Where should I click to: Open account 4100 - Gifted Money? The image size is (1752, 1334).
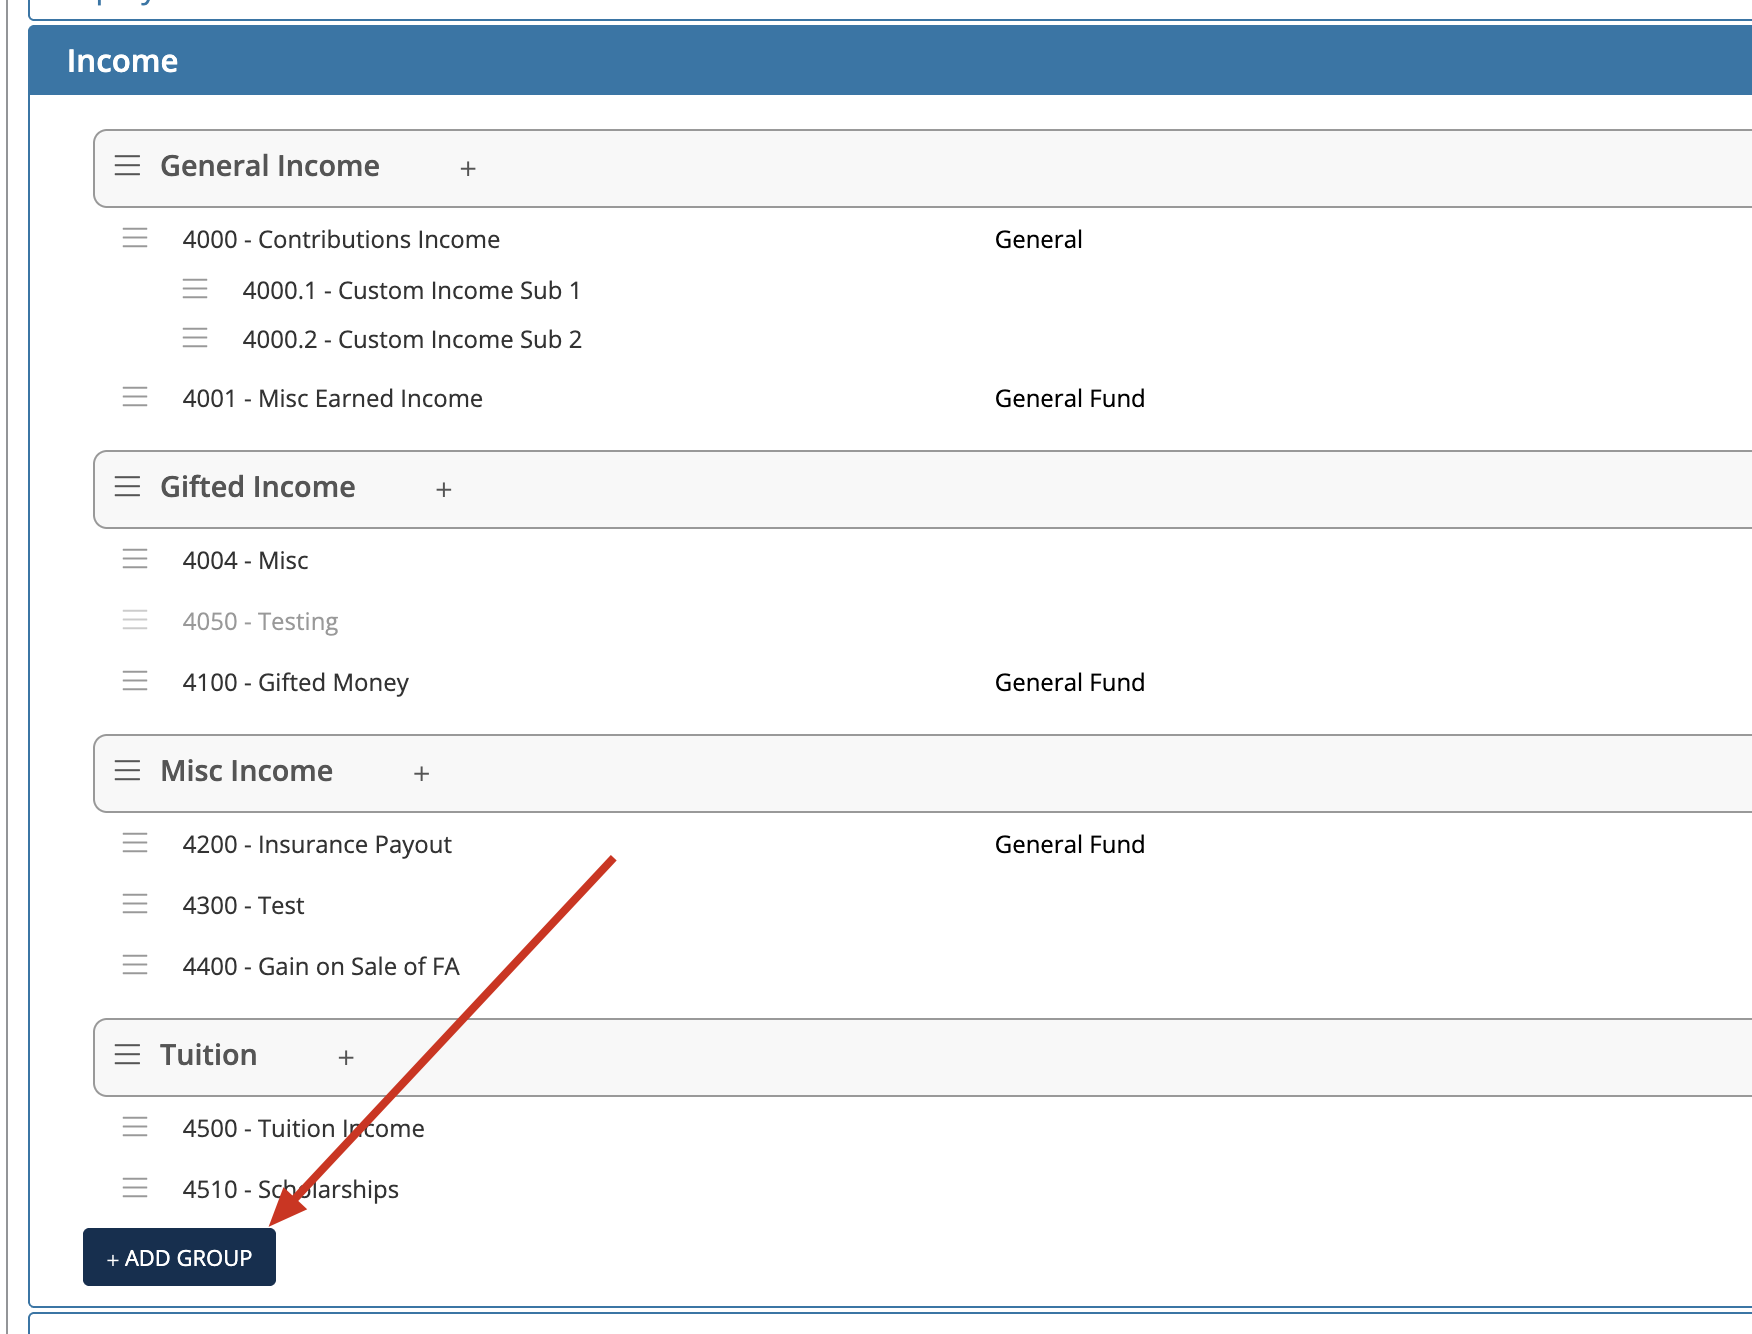click(x=296, y=683)
